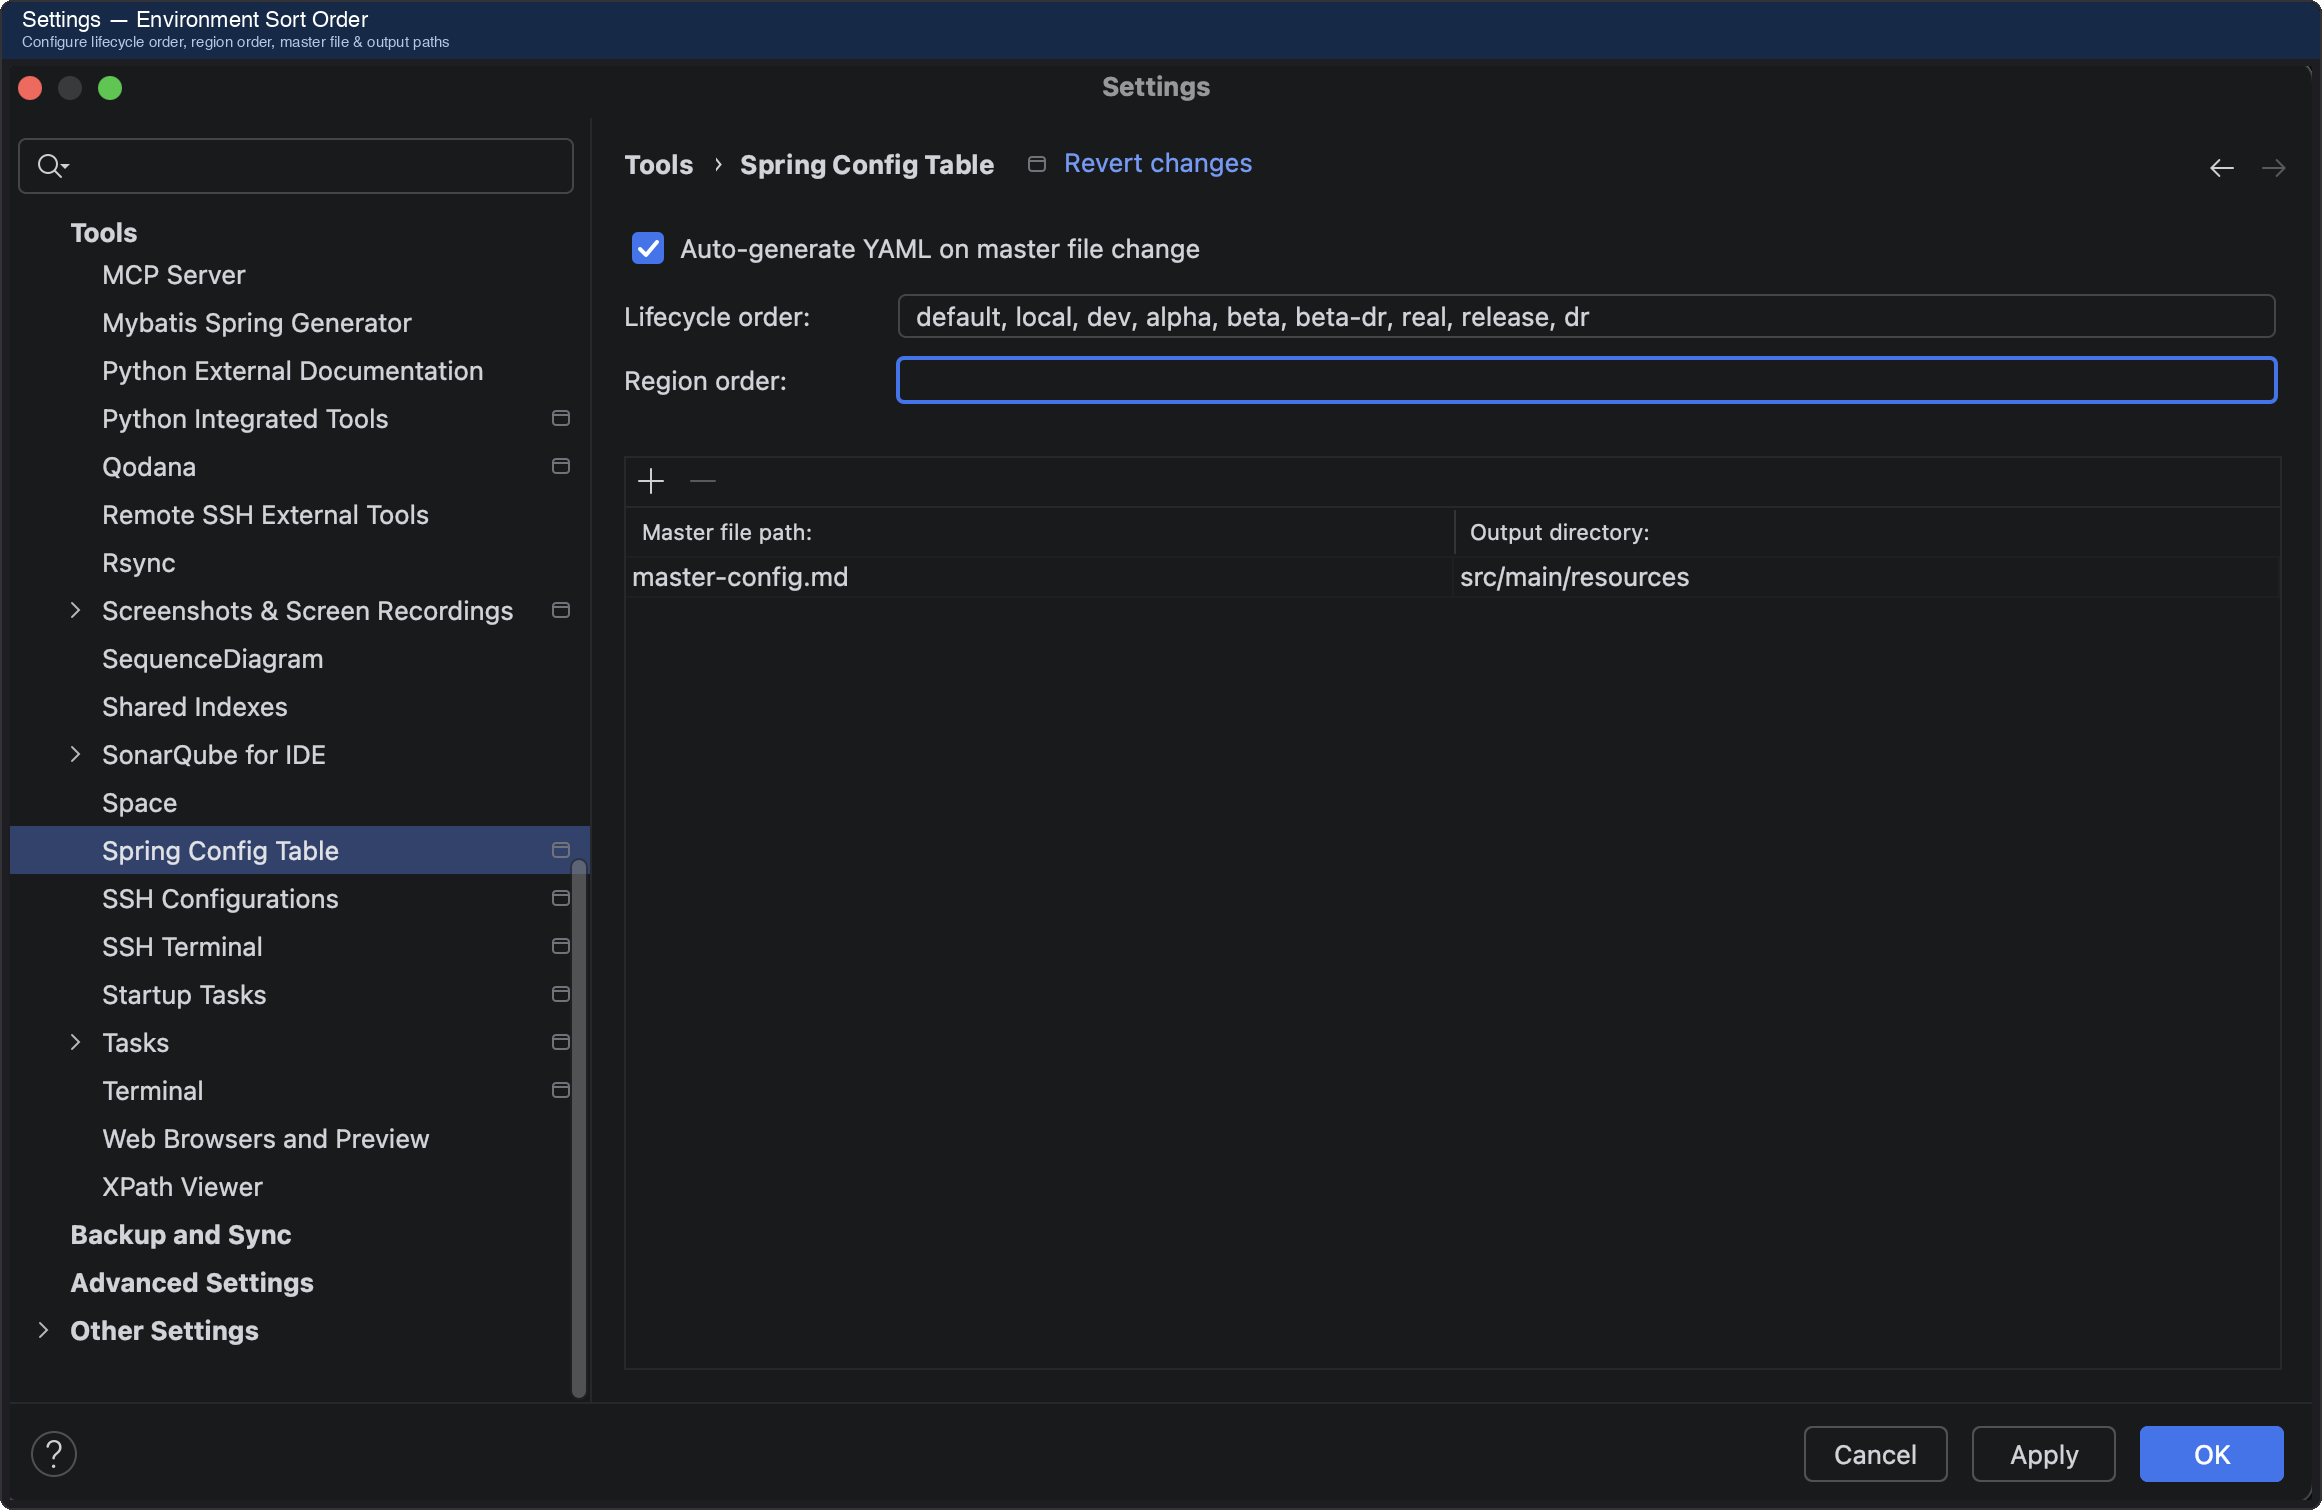The width and height of the screenshot is (2322, 1510).
Task: Expand Screenshots & Screen Recordings node
Action: [75, 610]
